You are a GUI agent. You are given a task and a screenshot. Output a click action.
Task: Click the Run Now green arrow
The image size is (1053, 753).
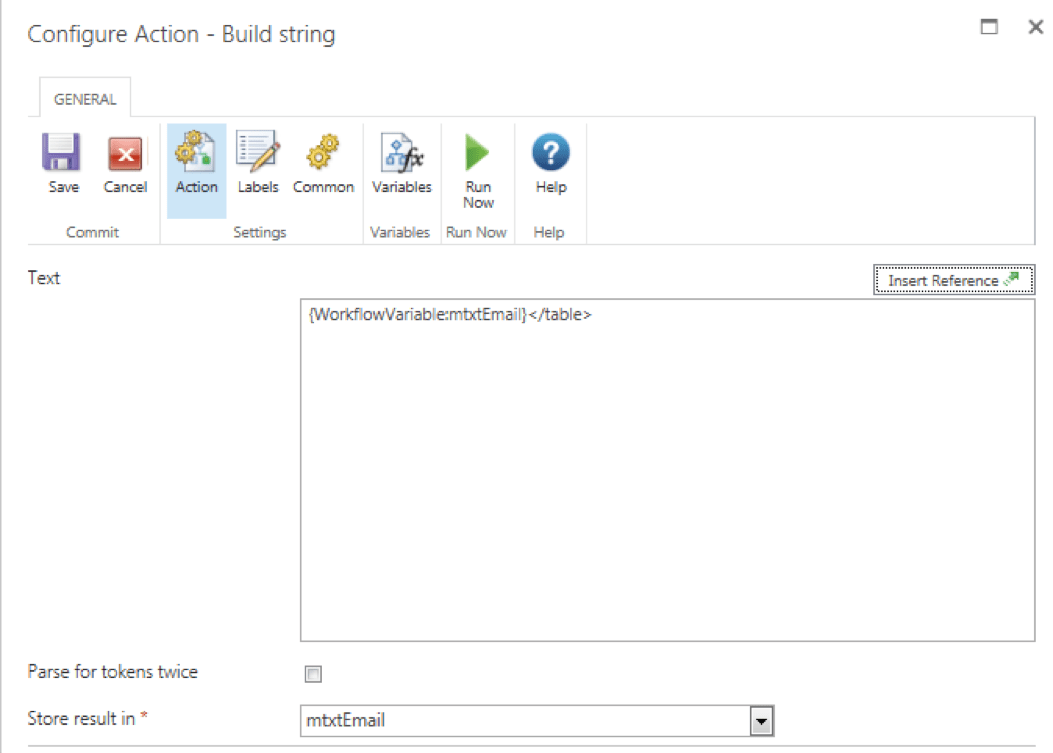click(477, 152)
